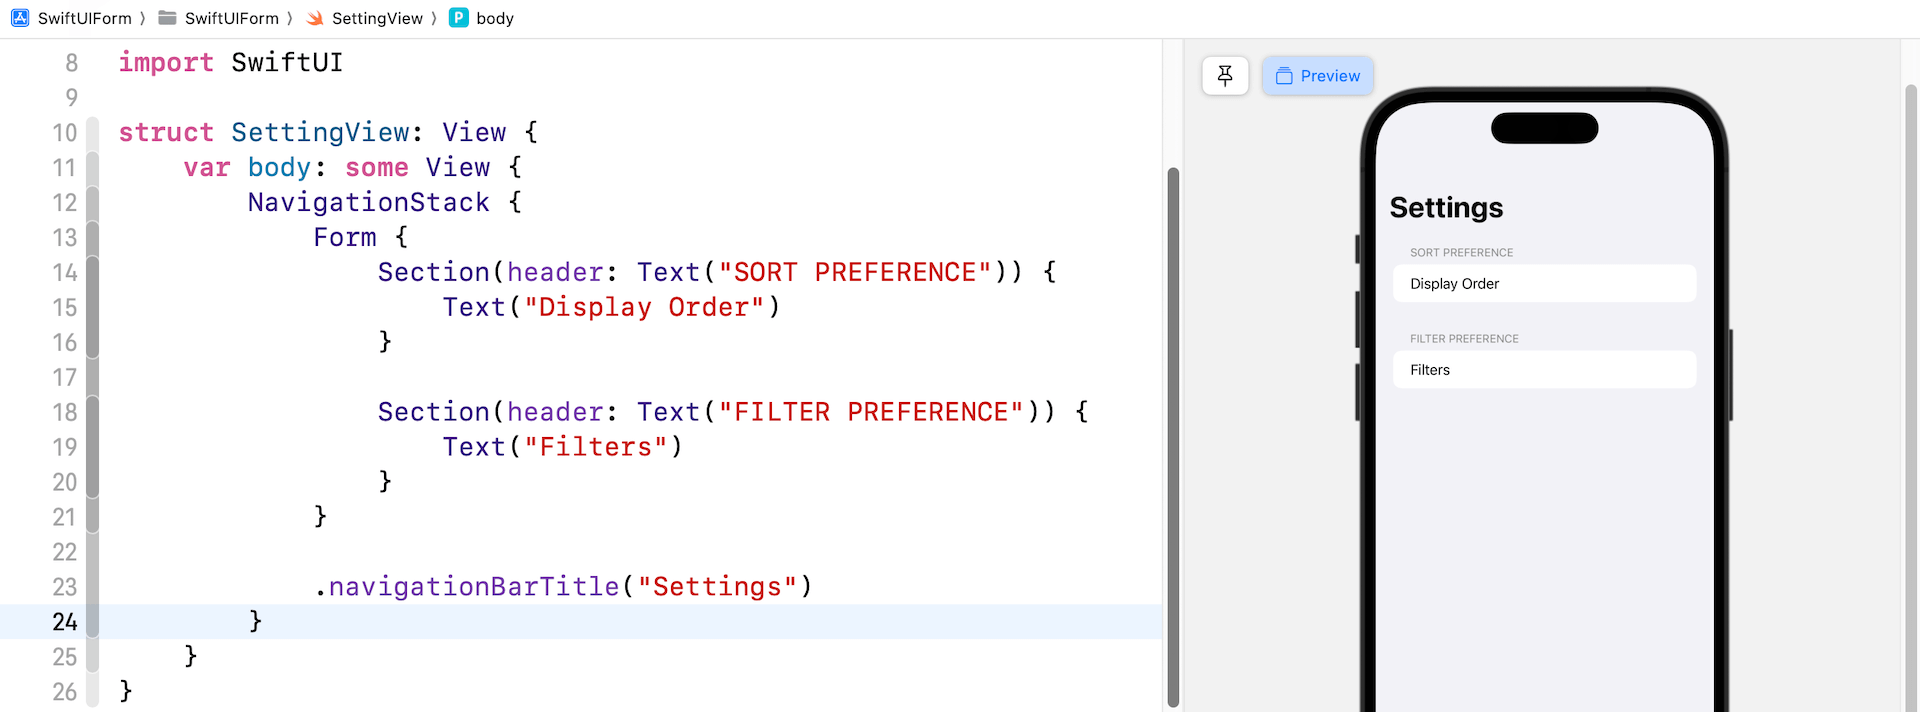Click the "SORT PREFERENCE" string in code
The image size is (1920, 712).
(x=855, y=273)
